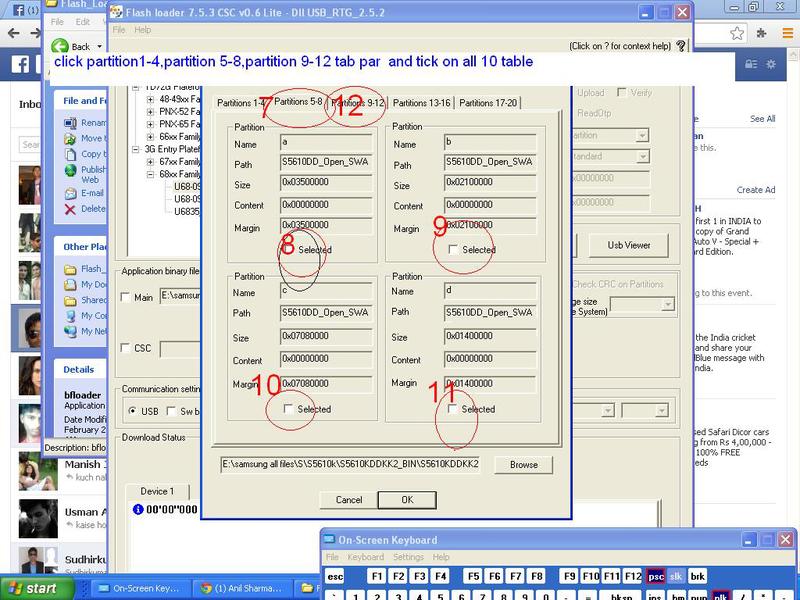
Task: Switch to the Partitions 9-12 tab
Action: (x=358, y=103)
